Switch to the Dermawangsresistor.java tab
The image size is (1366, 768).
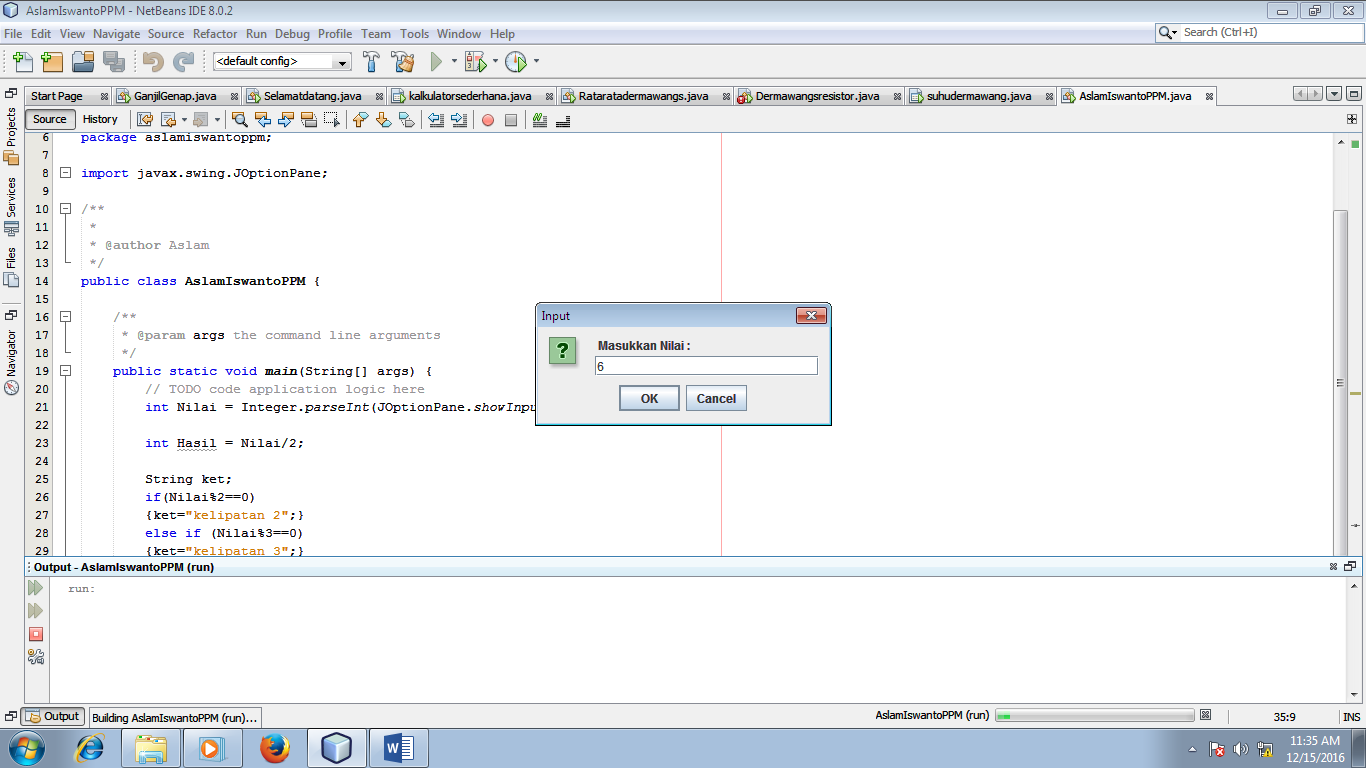[817, 96]
